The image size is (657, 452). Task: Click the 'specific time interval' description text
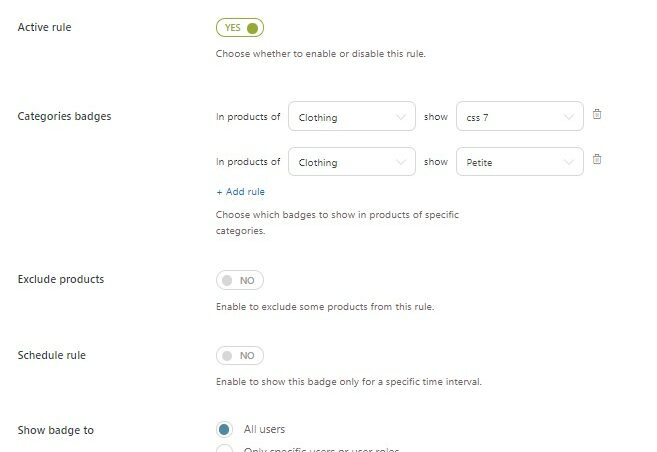349,382
